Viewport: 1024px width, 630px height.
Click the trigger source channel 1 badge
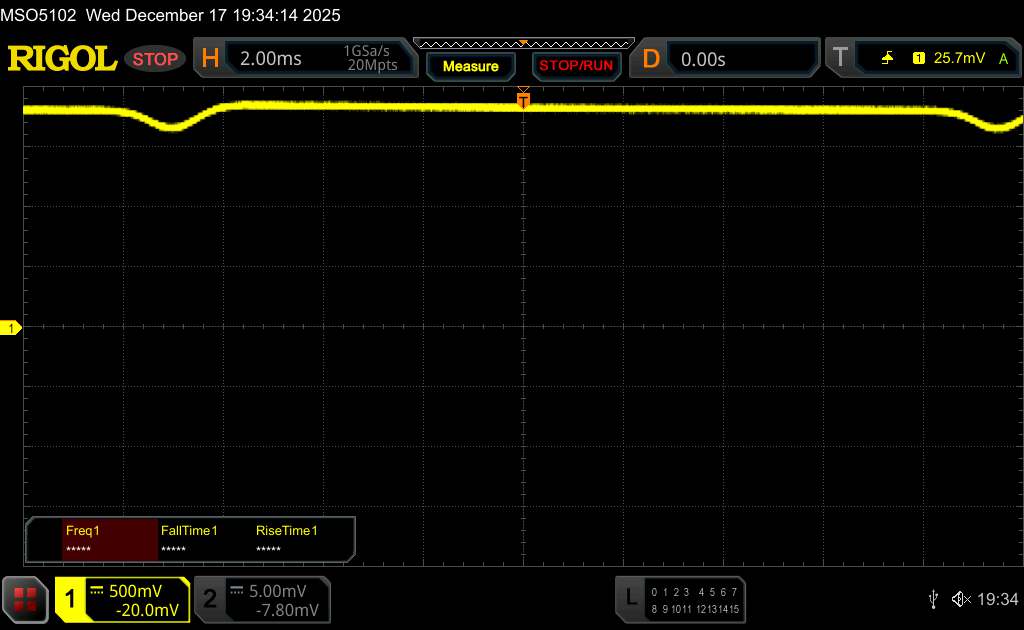tap(918, 59)
